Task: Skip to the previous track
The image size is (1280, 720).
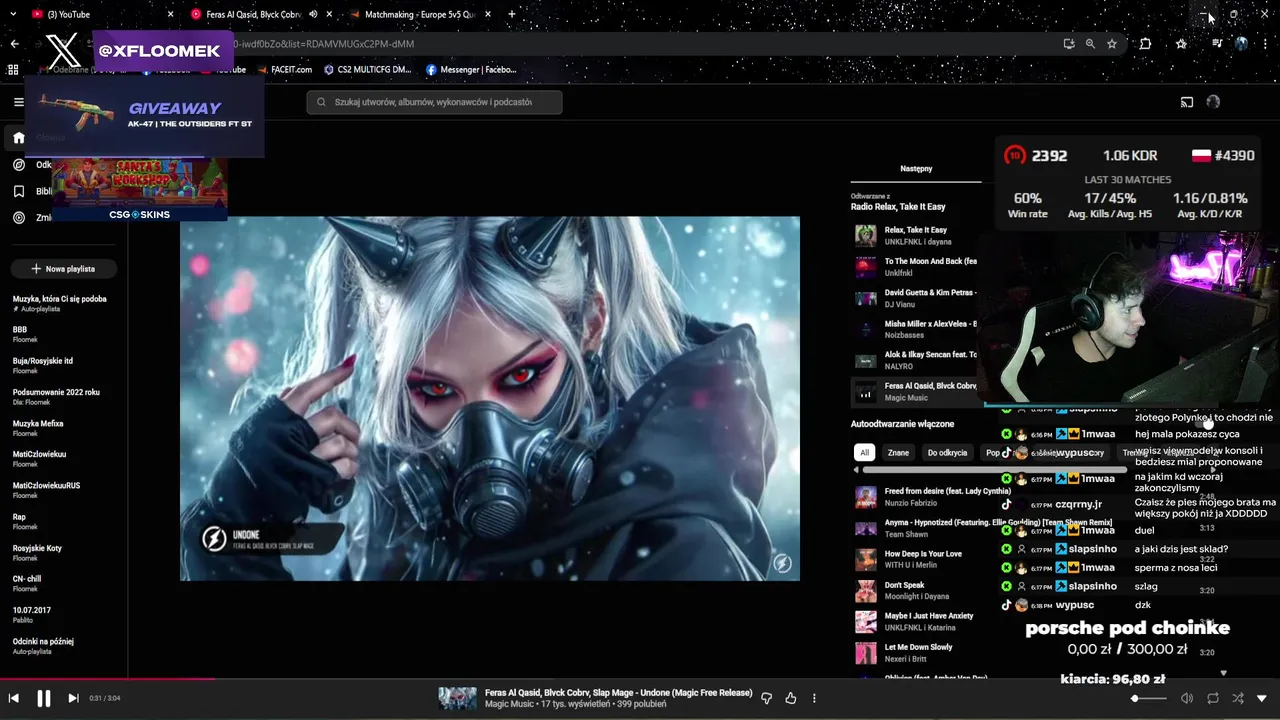Action: (x=14, y=698)
